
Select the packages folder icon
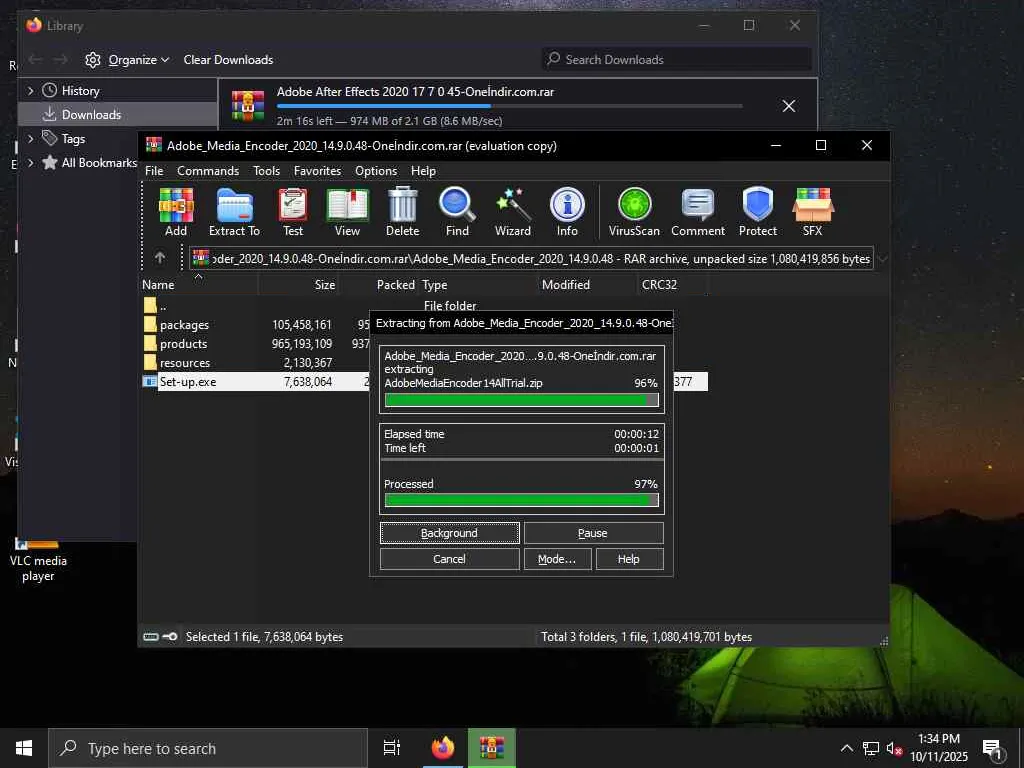[x=150, y=325]
